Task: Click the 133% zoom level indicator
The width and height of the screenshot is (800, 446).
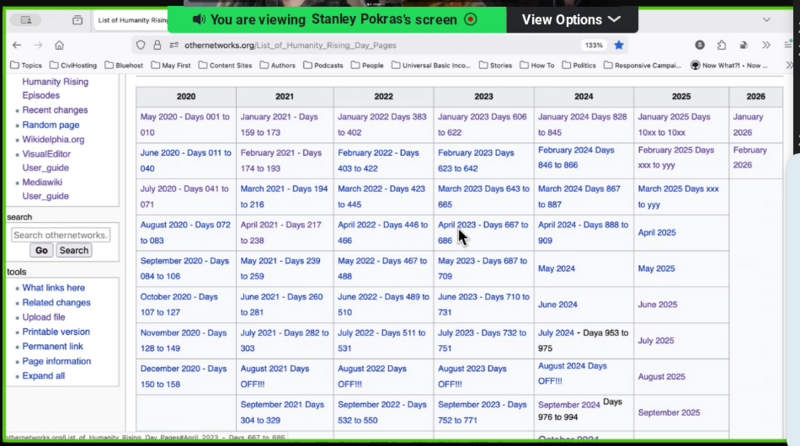Action: pyautogui.click(x=594, y=45)
